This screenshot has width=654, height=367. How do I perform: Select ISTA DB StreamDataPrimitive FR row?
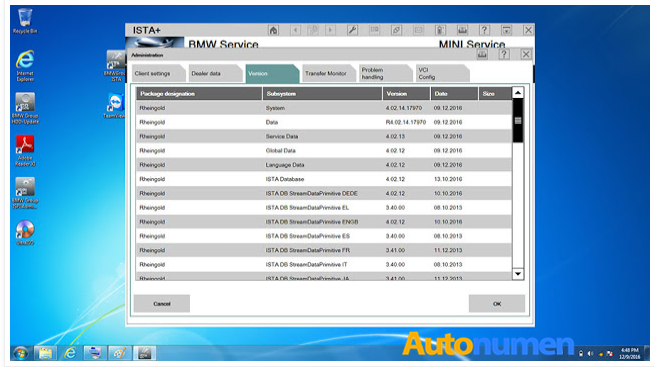coord(324,250)
